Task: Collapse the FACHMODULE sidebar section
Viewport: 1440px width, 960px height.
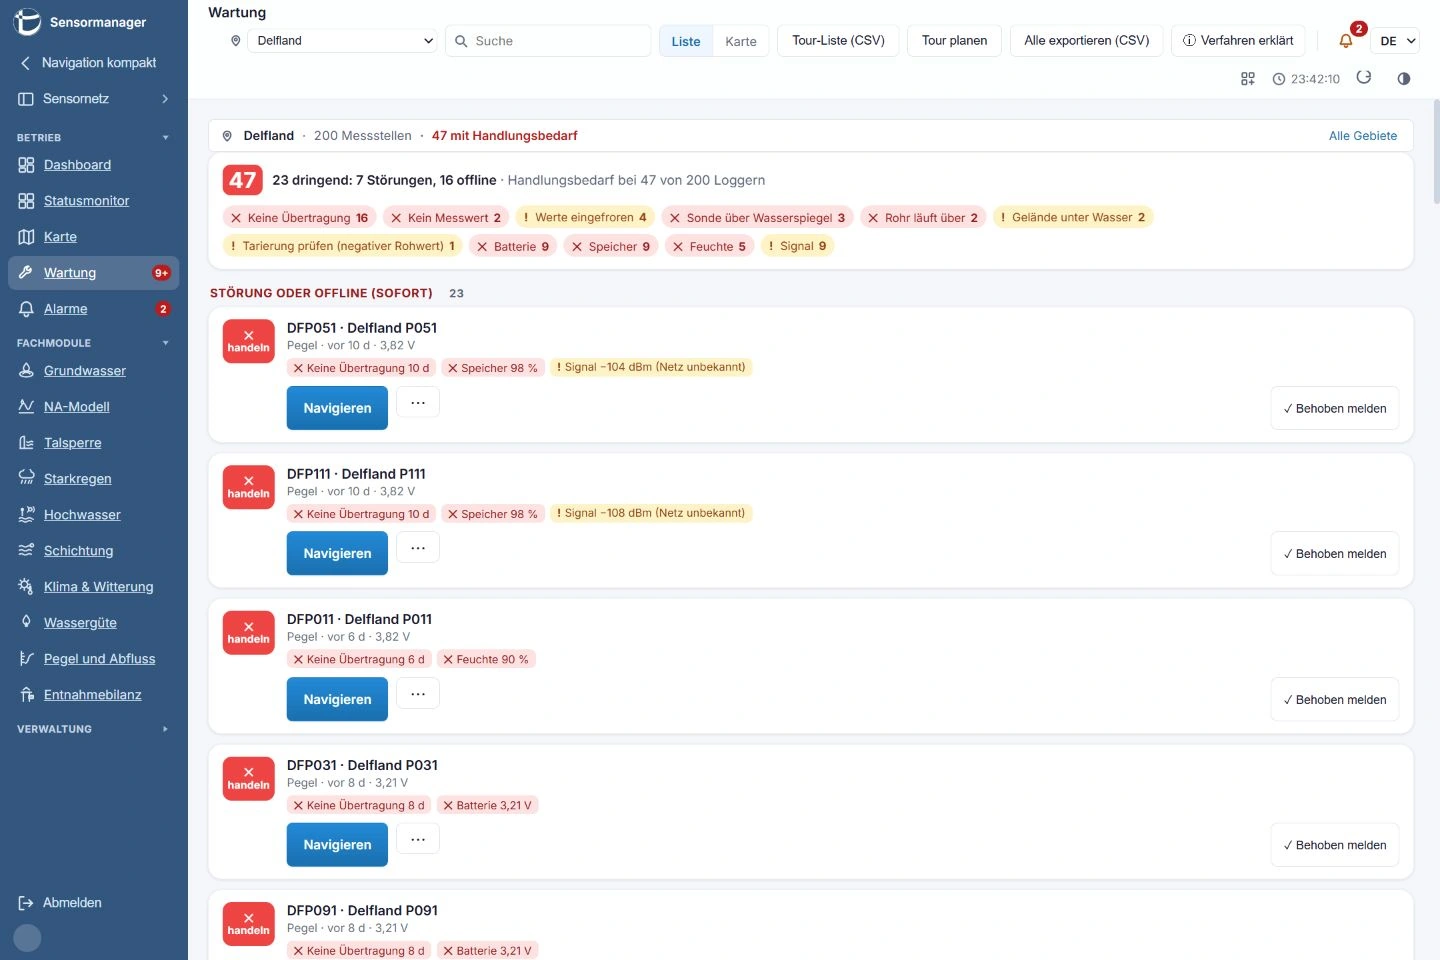Action: point(94,343)
